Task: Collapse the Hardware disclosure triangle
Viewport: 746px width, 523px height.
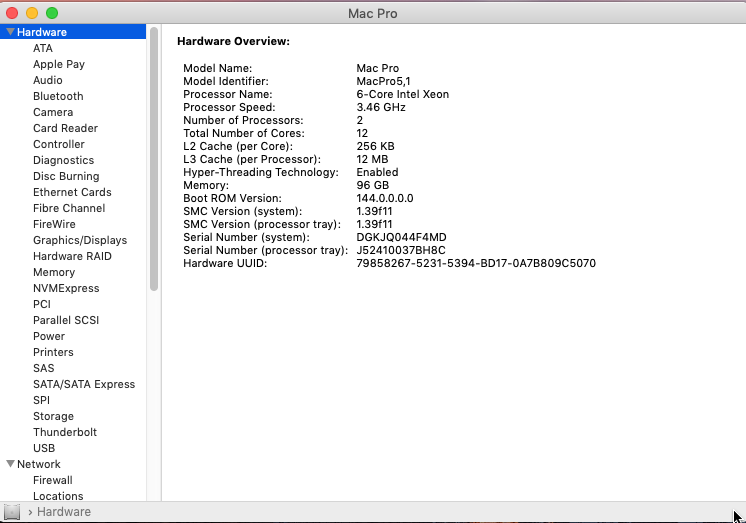Action: pos(10,32)
